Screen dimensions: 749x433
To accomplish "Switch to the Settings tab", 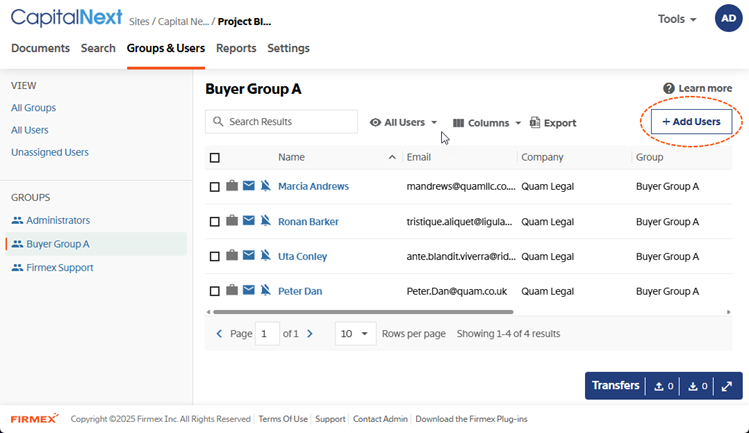I will (289, 48).
